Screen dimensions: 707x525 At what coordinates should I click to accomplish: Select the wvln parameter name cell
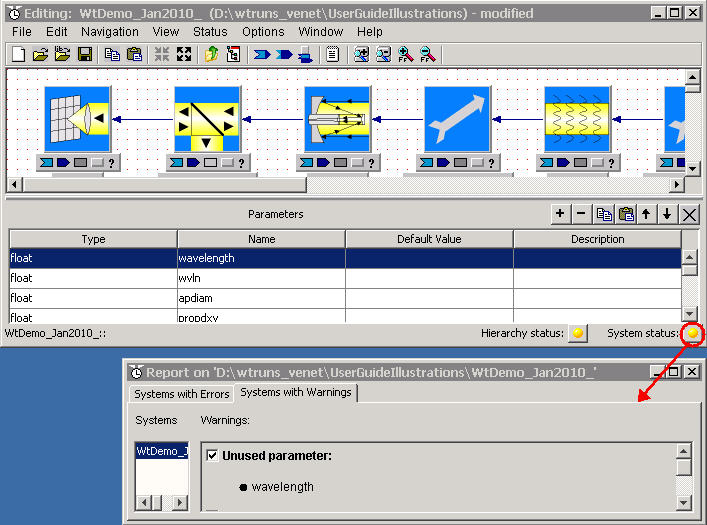click(261, 278)
